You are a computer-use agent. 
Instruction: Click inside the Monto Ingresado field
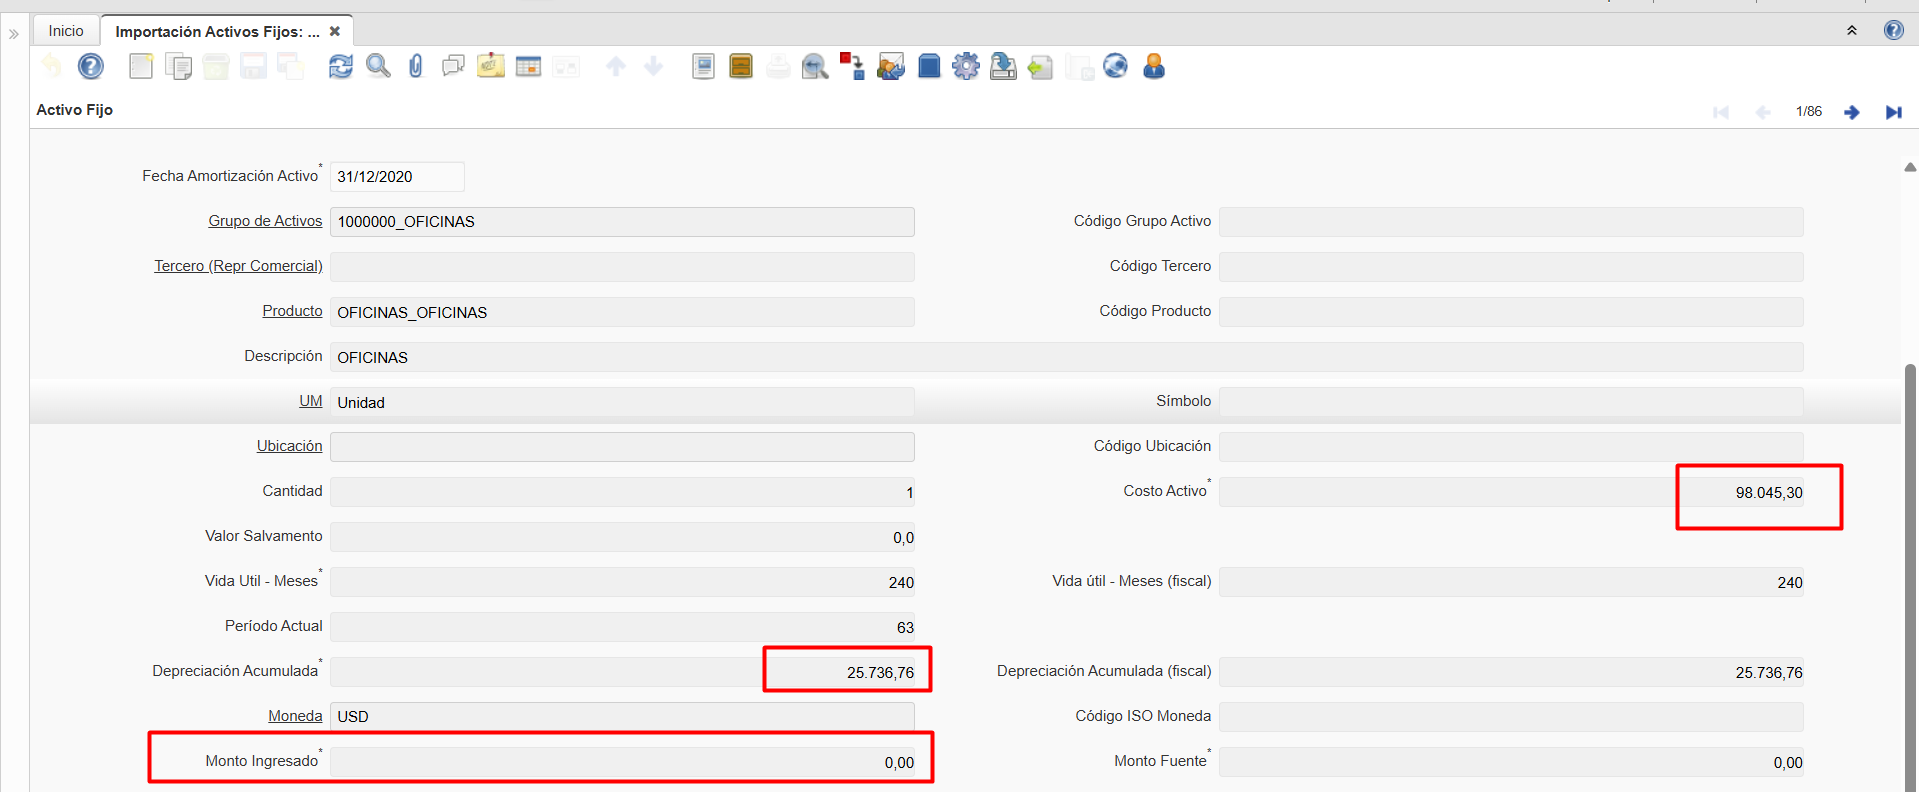[x=622, y=762]
